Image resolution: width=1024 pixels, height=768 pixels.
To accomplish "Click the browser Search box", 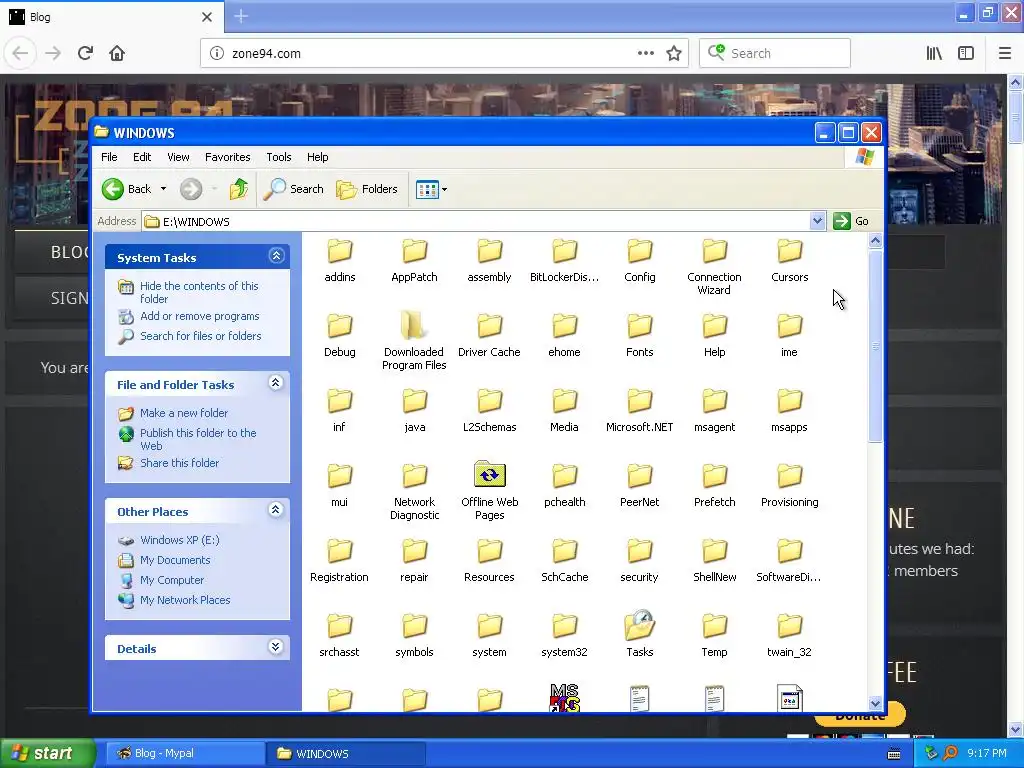I will pyautogui.click(x=775, y=53).
